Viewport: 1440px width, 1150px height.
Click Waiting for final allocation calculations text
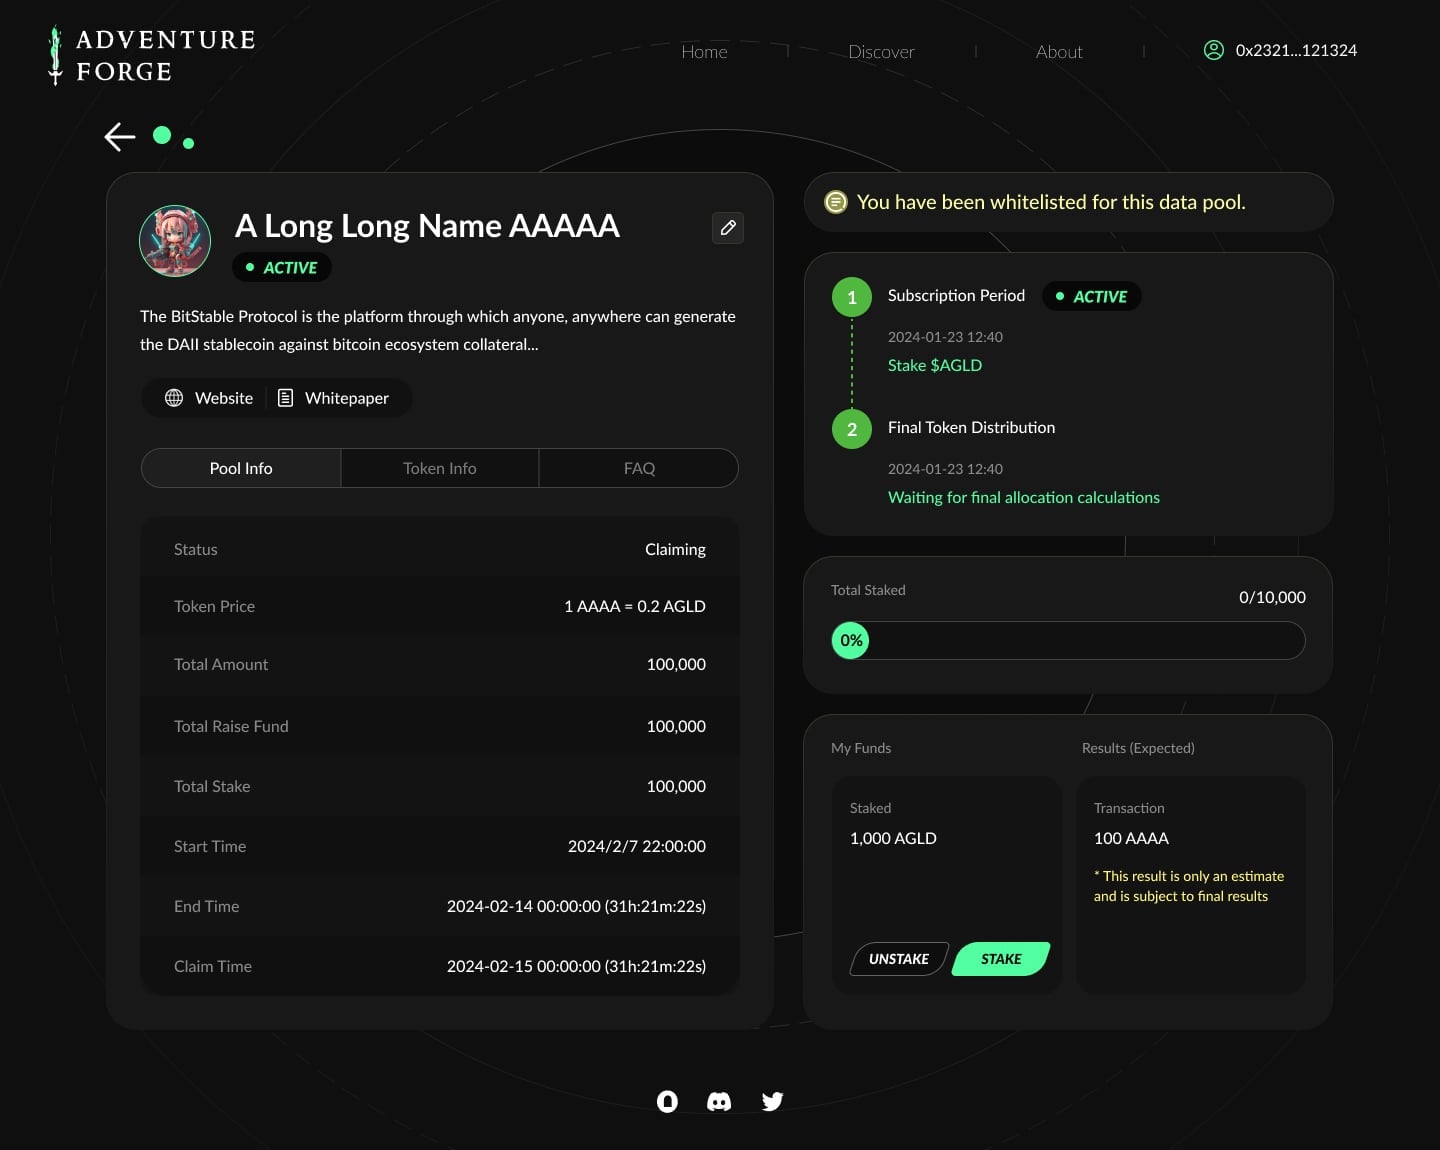(1024, 497)
